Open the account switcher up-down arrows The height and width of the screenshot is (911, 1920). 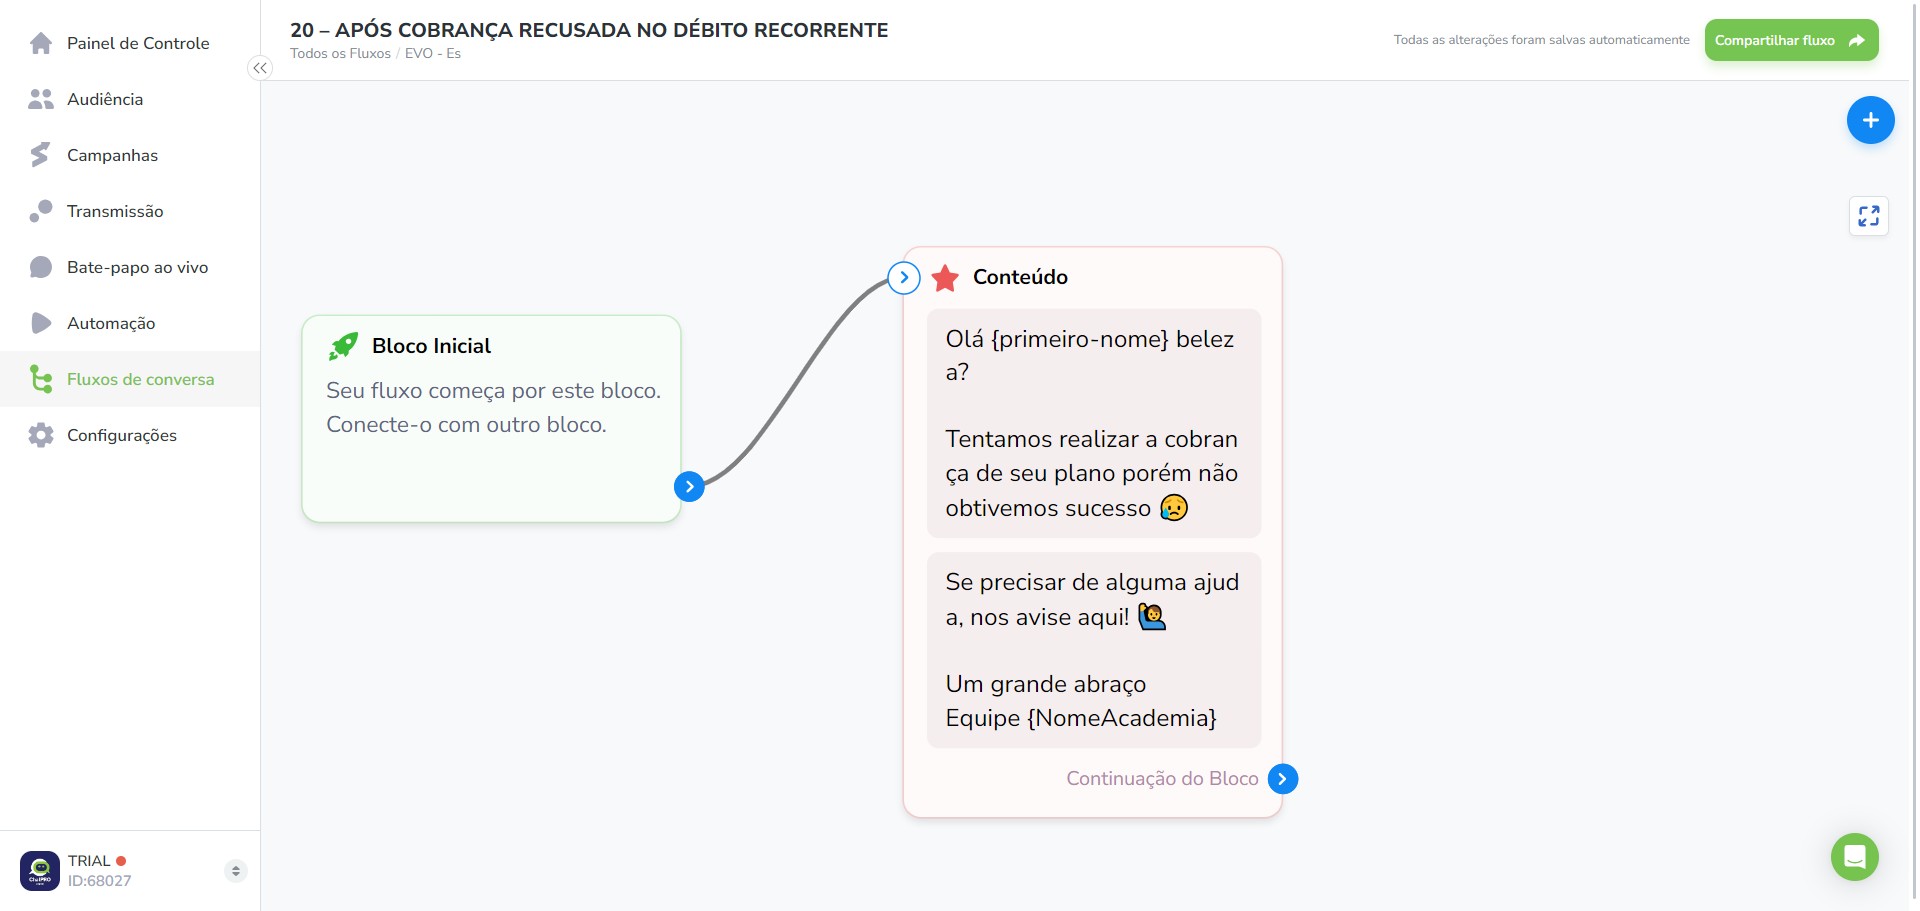pyautogui.click(x=236, y=871)
